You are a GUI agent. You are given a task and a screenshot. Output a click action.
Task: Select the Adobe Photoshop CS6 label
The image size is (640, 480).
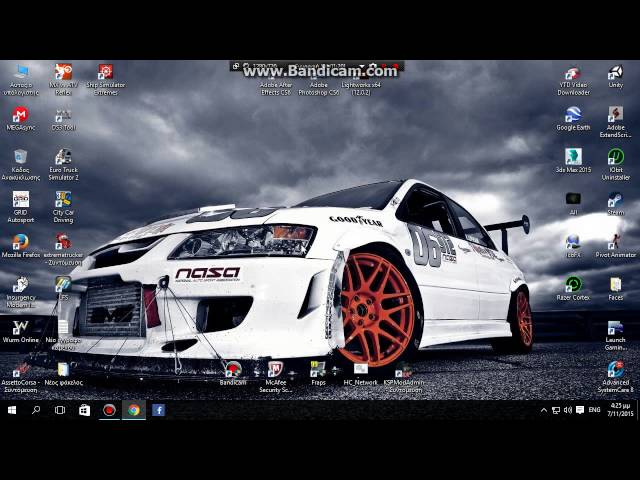(318, 89)
